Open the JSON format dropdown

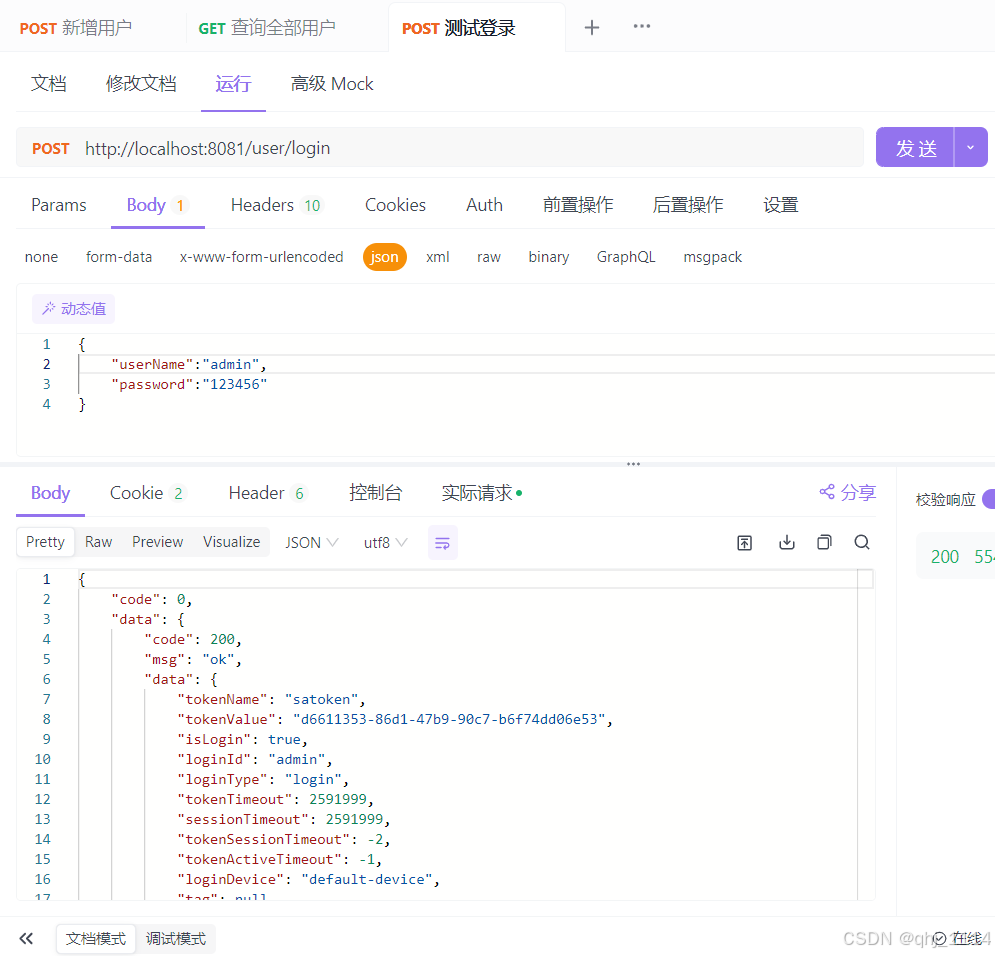312,543
